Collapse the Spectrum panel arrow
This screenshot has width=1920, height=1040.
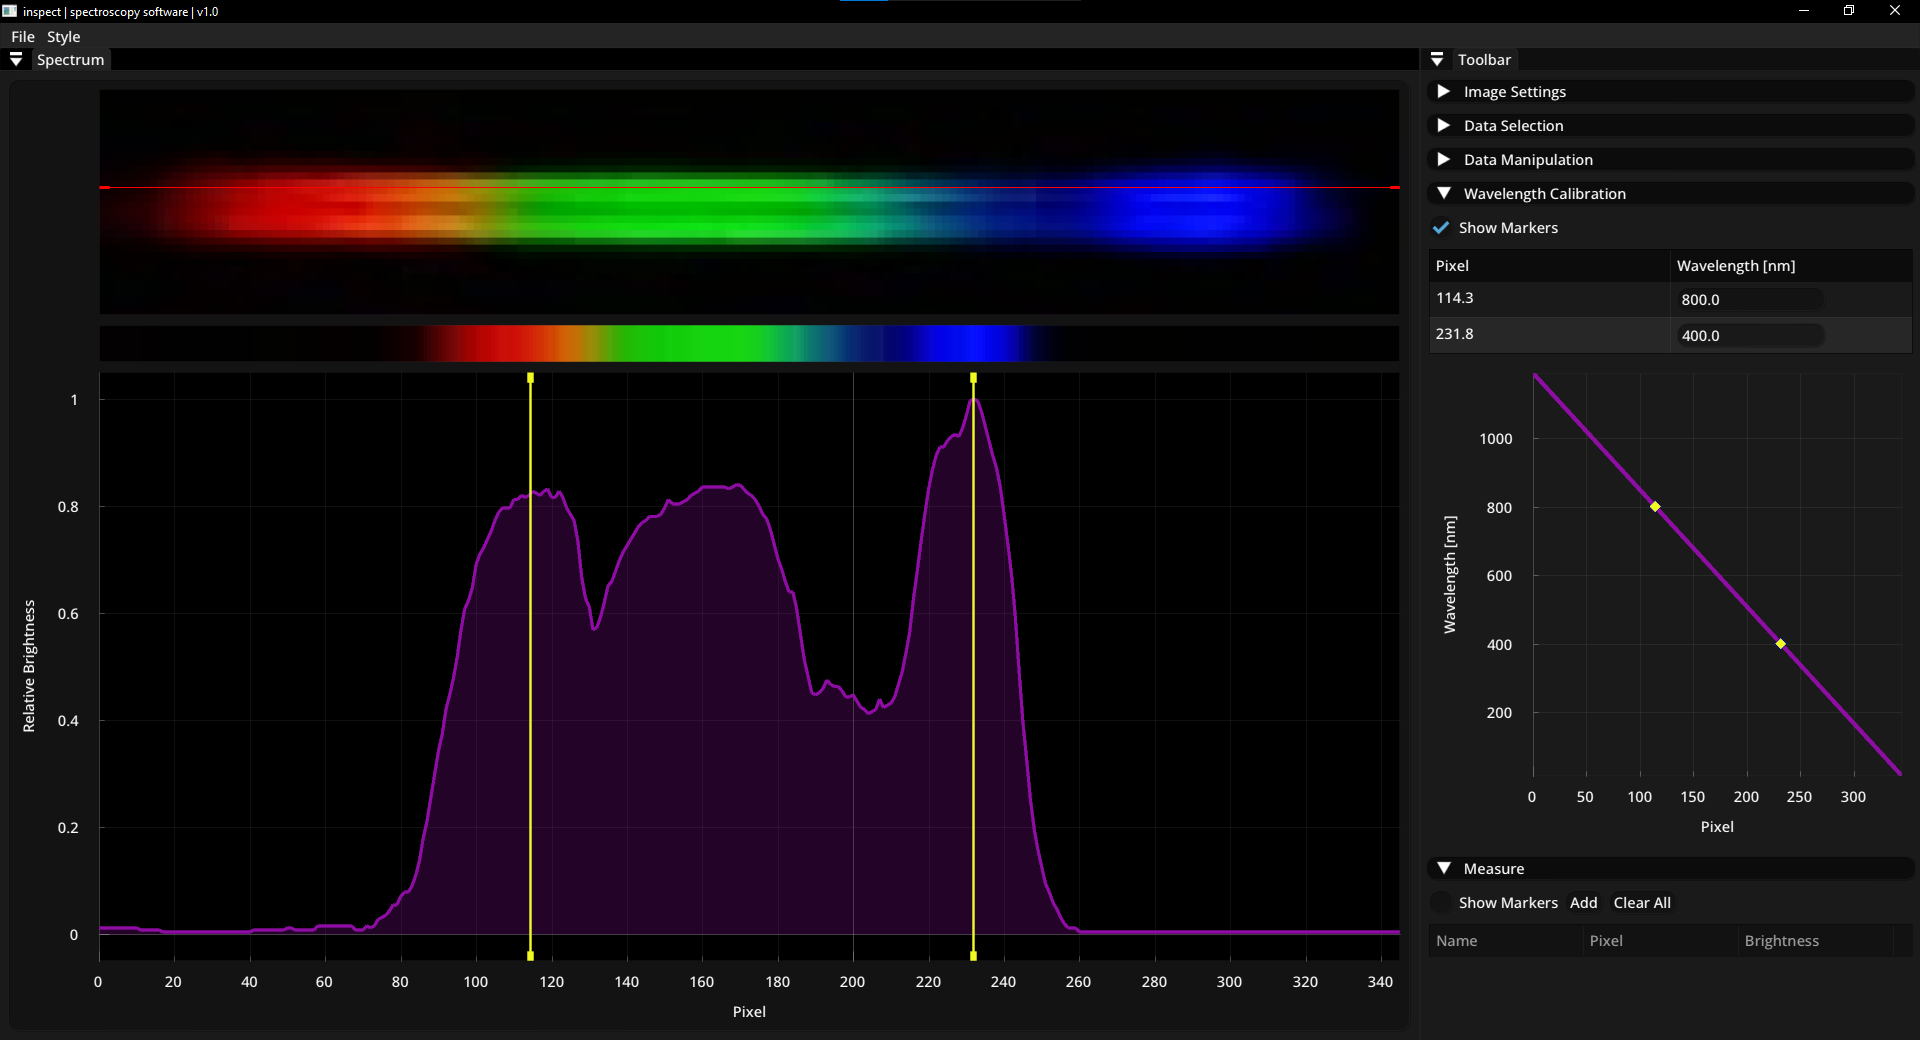(x=16, y=60)
